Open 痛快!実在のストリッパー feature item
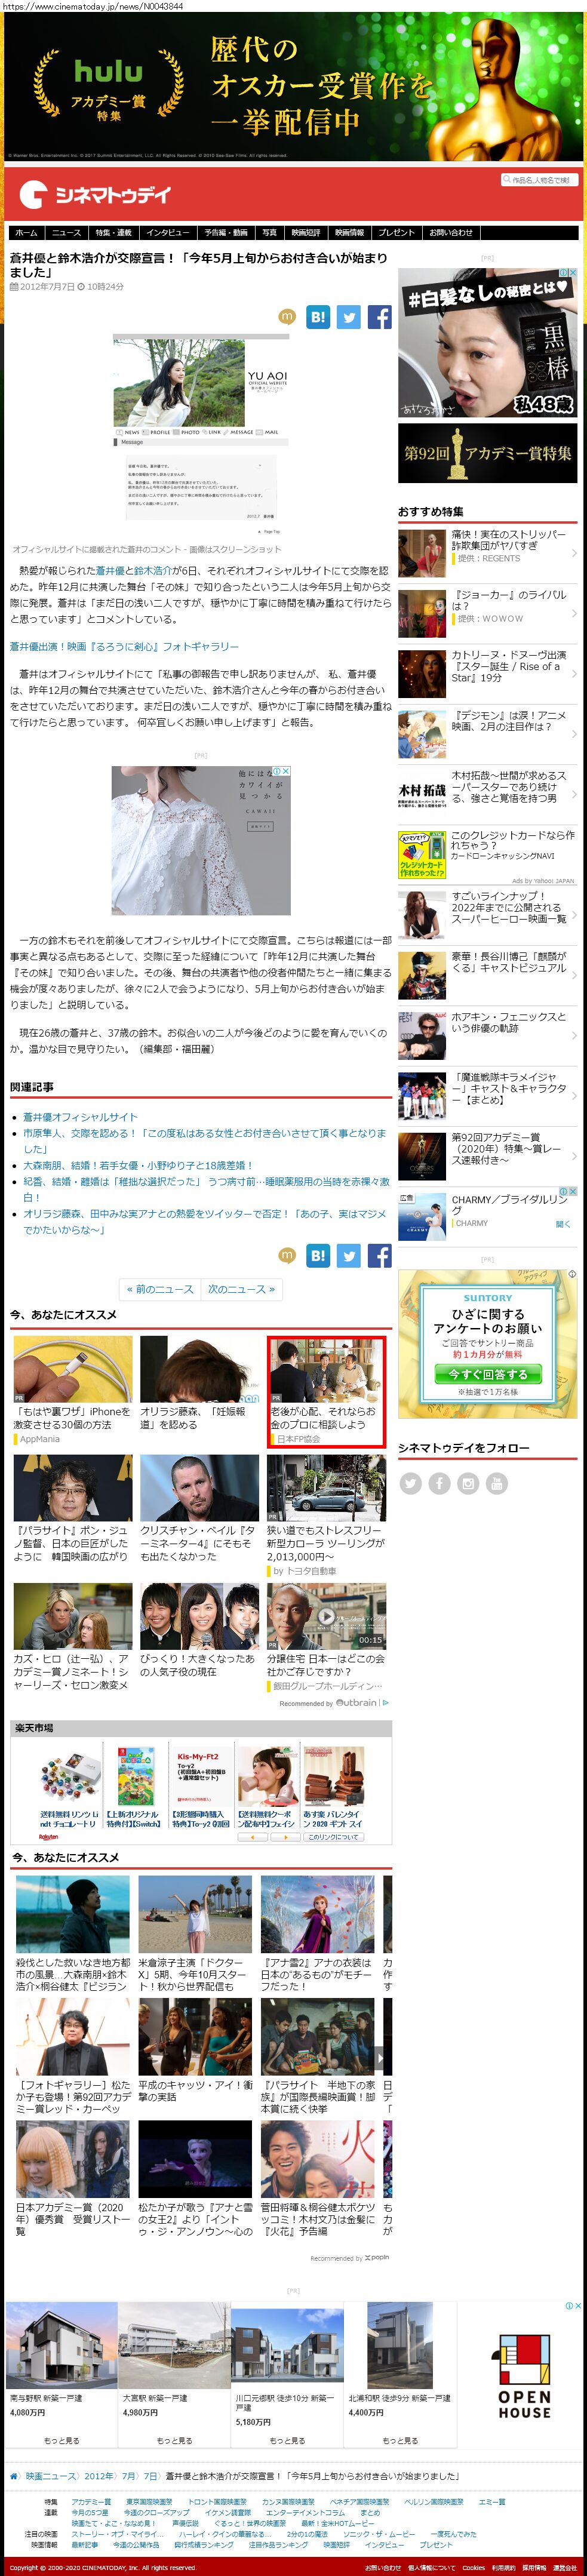Image resolution: width=587 pixels, height=2576 pixels. click(487, 553)
